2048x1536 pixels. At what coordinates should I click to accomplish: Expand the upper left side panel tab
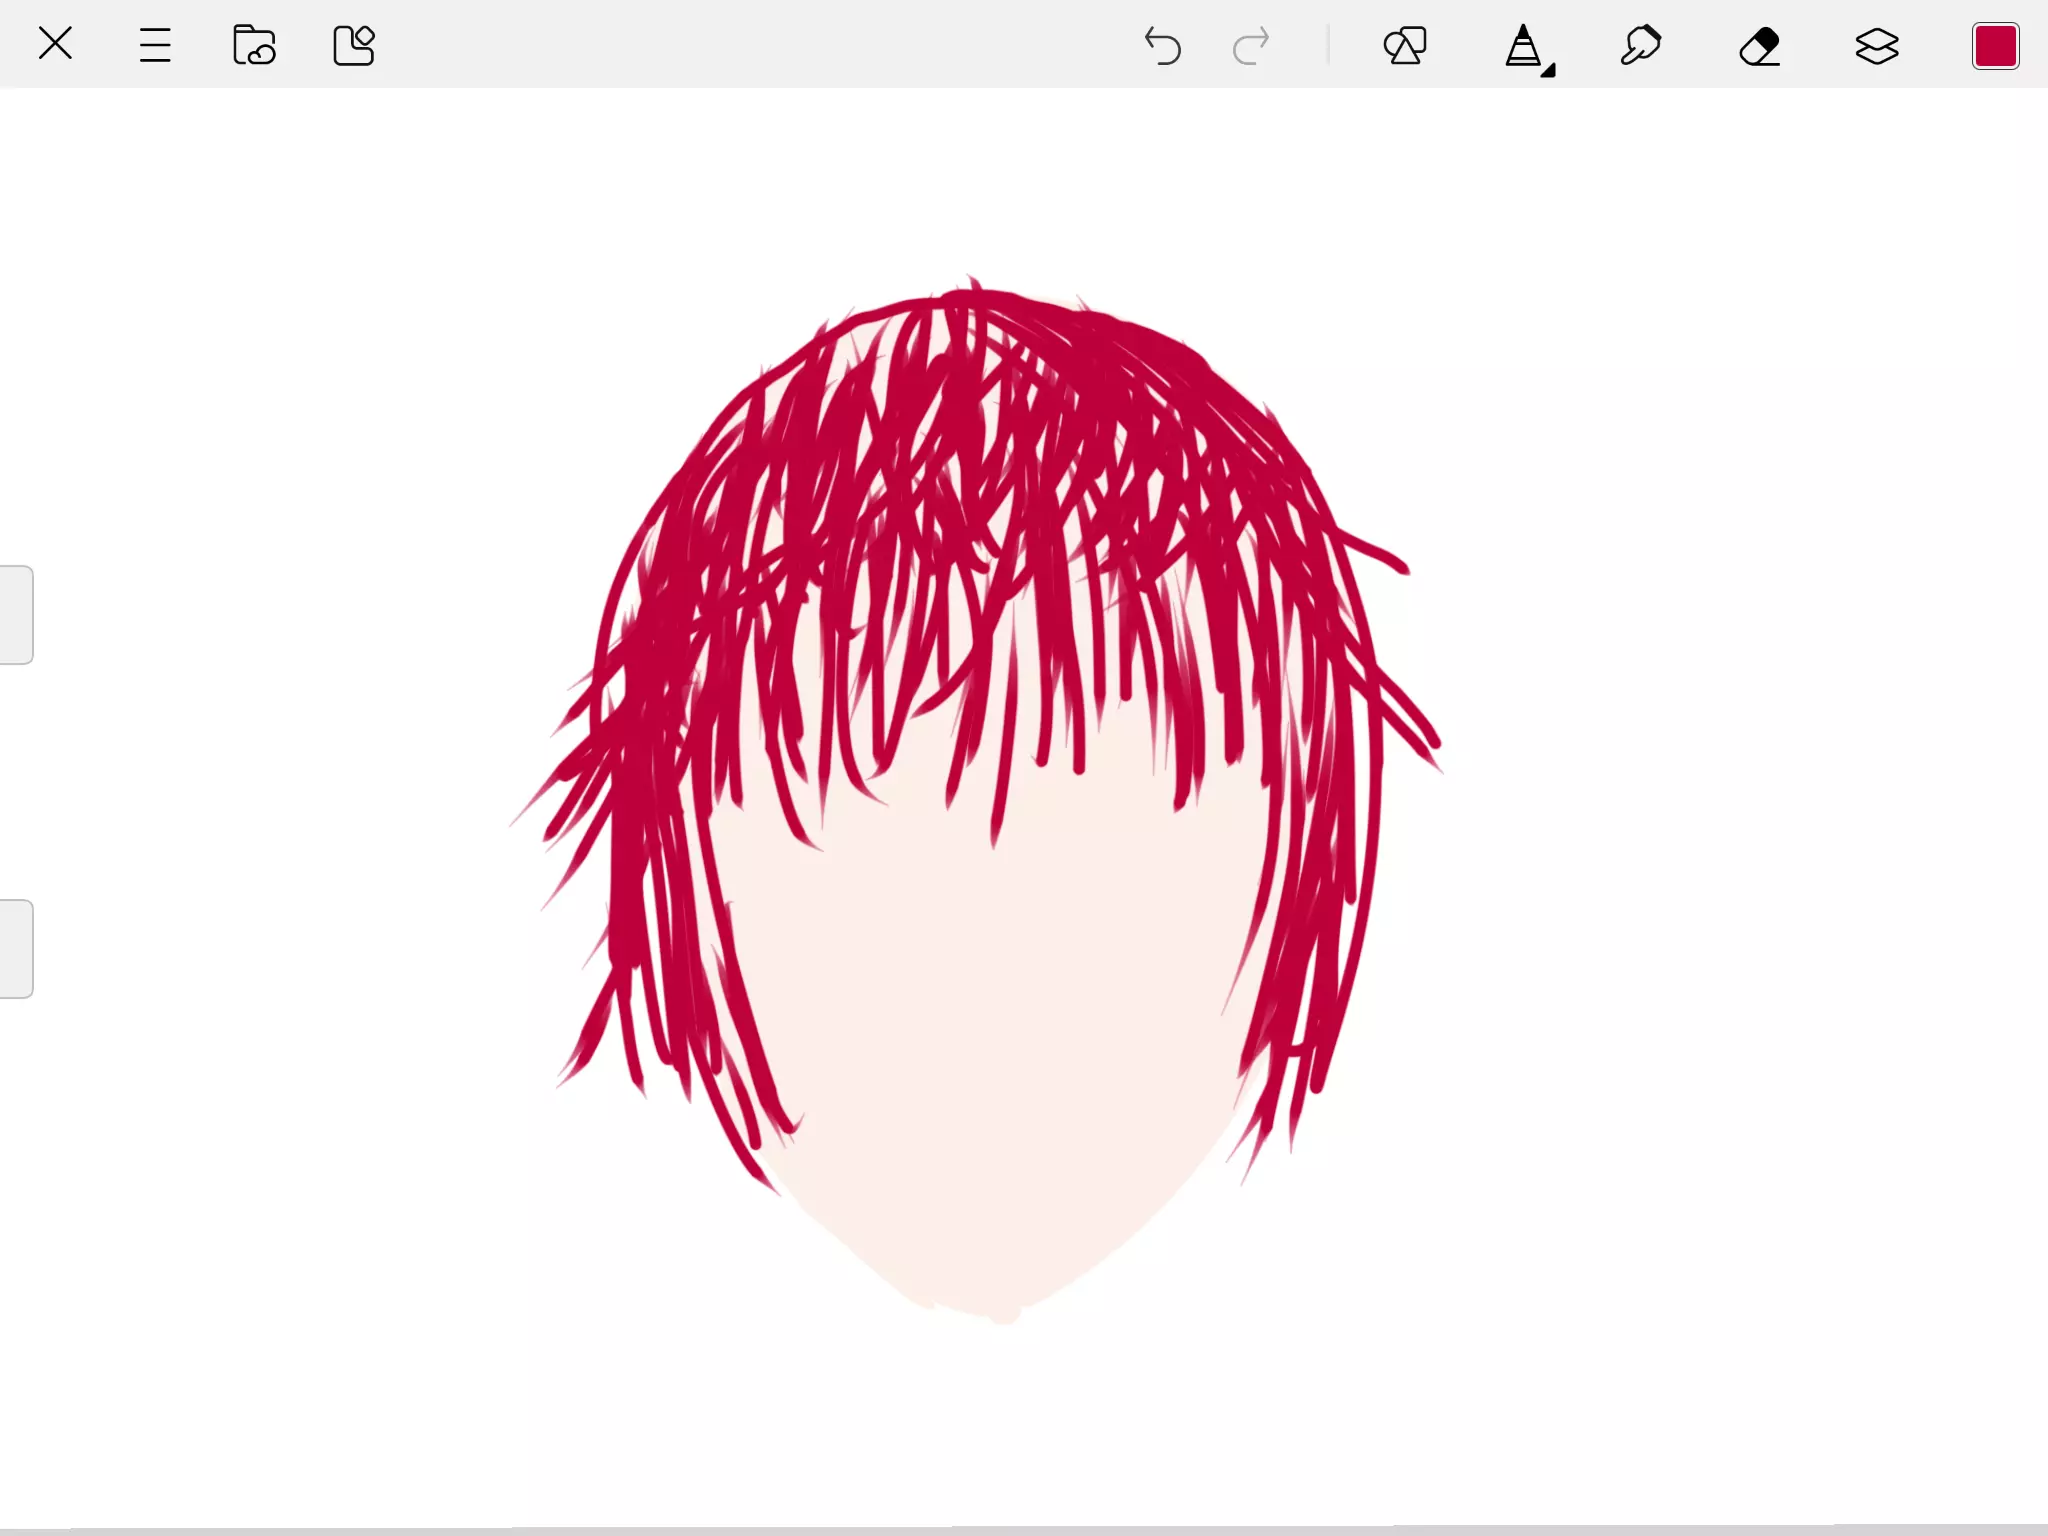(x=16, y=614)
